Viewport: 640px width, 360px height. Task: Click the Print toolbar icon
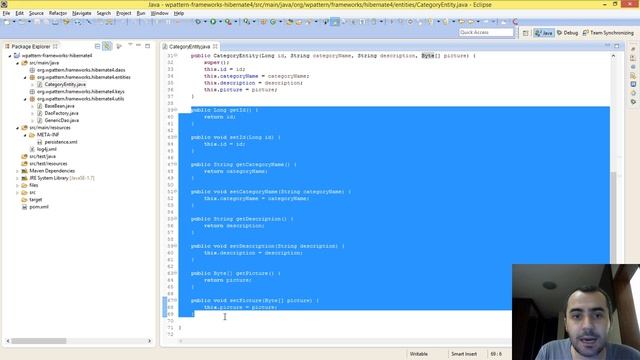tap(55, 22)
